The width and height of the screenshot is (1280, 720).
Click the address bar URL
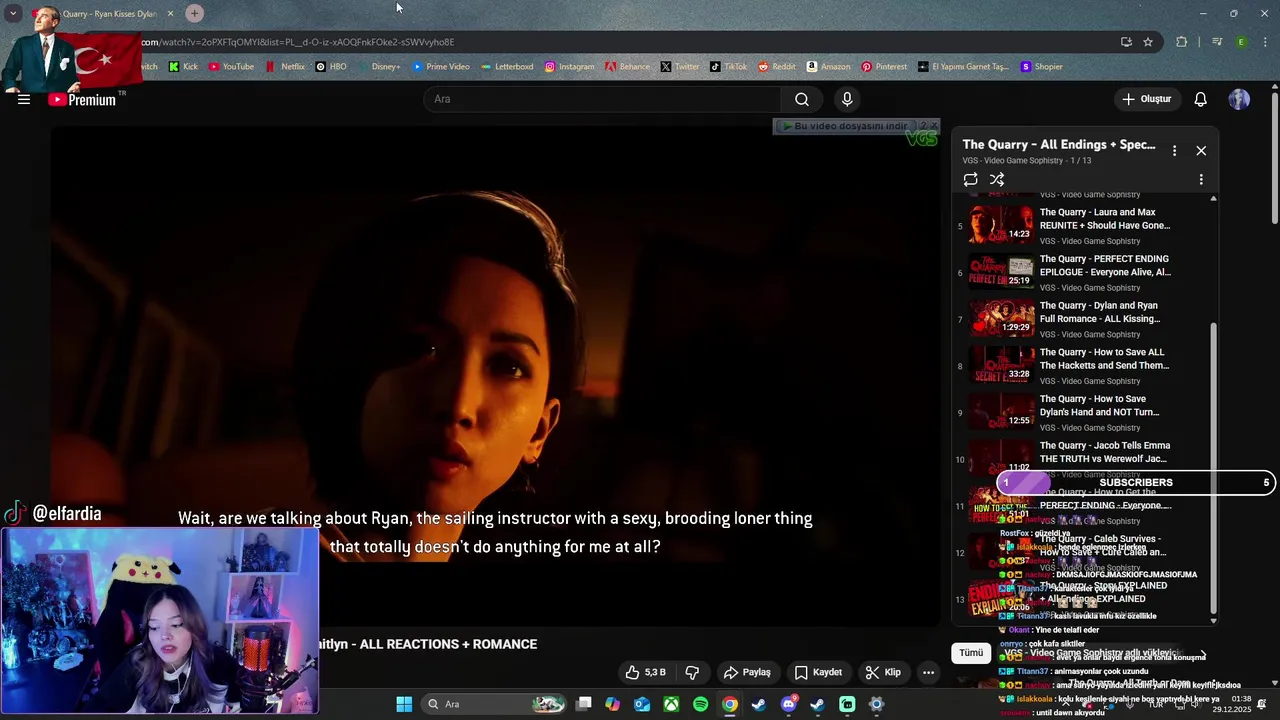298,42
